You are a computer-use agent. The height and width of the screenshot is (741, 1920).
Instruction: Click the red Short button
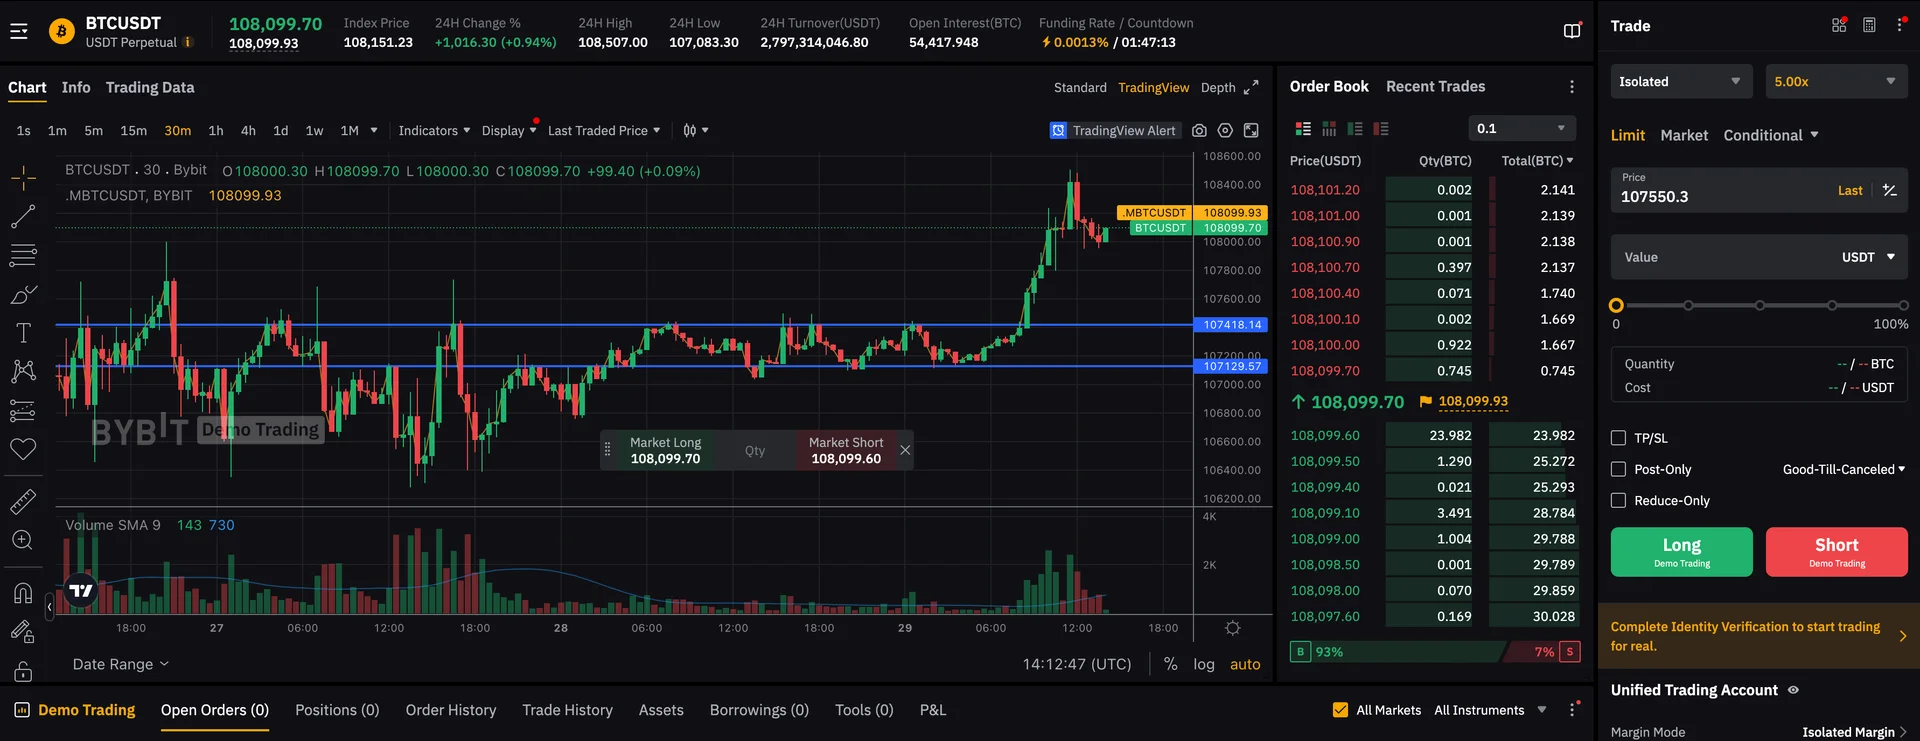coord(1836,552)
